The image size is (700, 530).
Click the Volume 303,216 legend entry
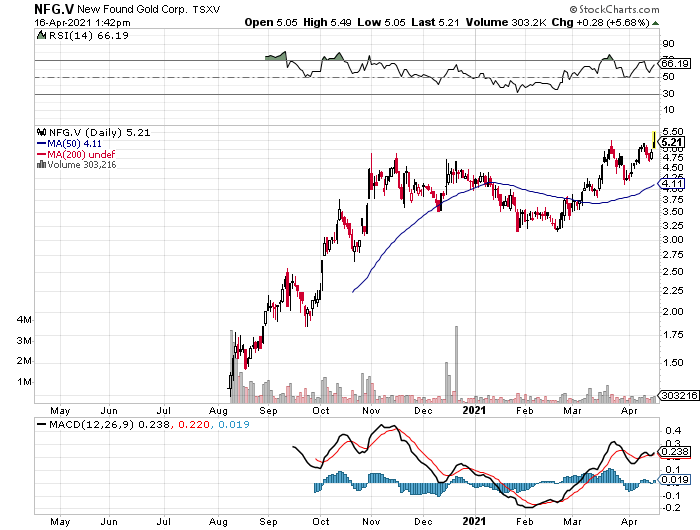pos(81,165)
